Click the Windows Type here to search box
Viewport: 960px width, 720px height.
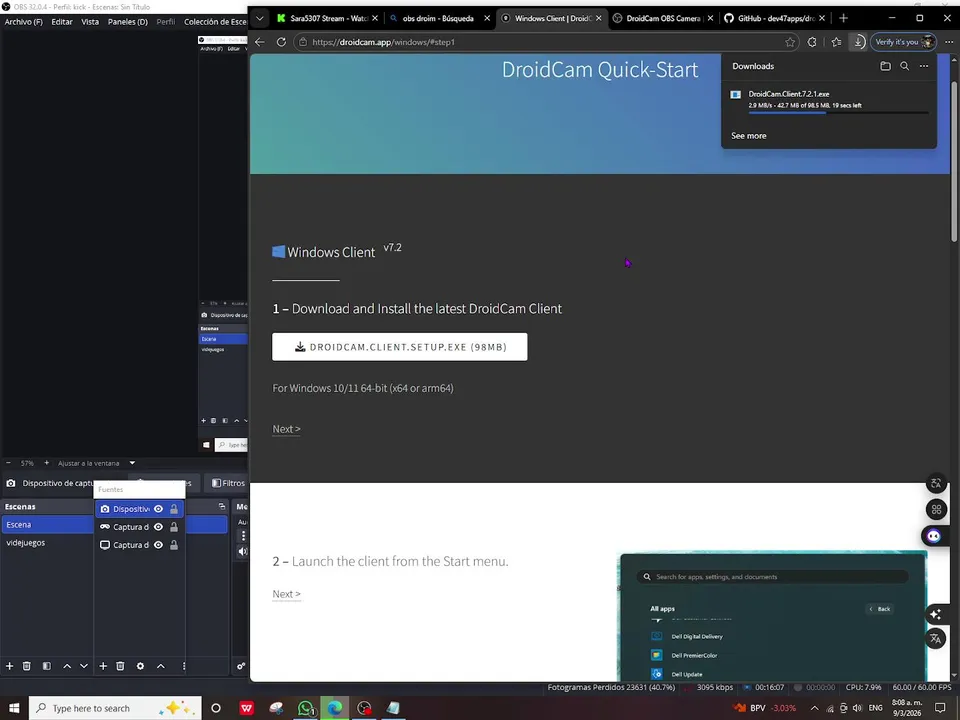115,708
